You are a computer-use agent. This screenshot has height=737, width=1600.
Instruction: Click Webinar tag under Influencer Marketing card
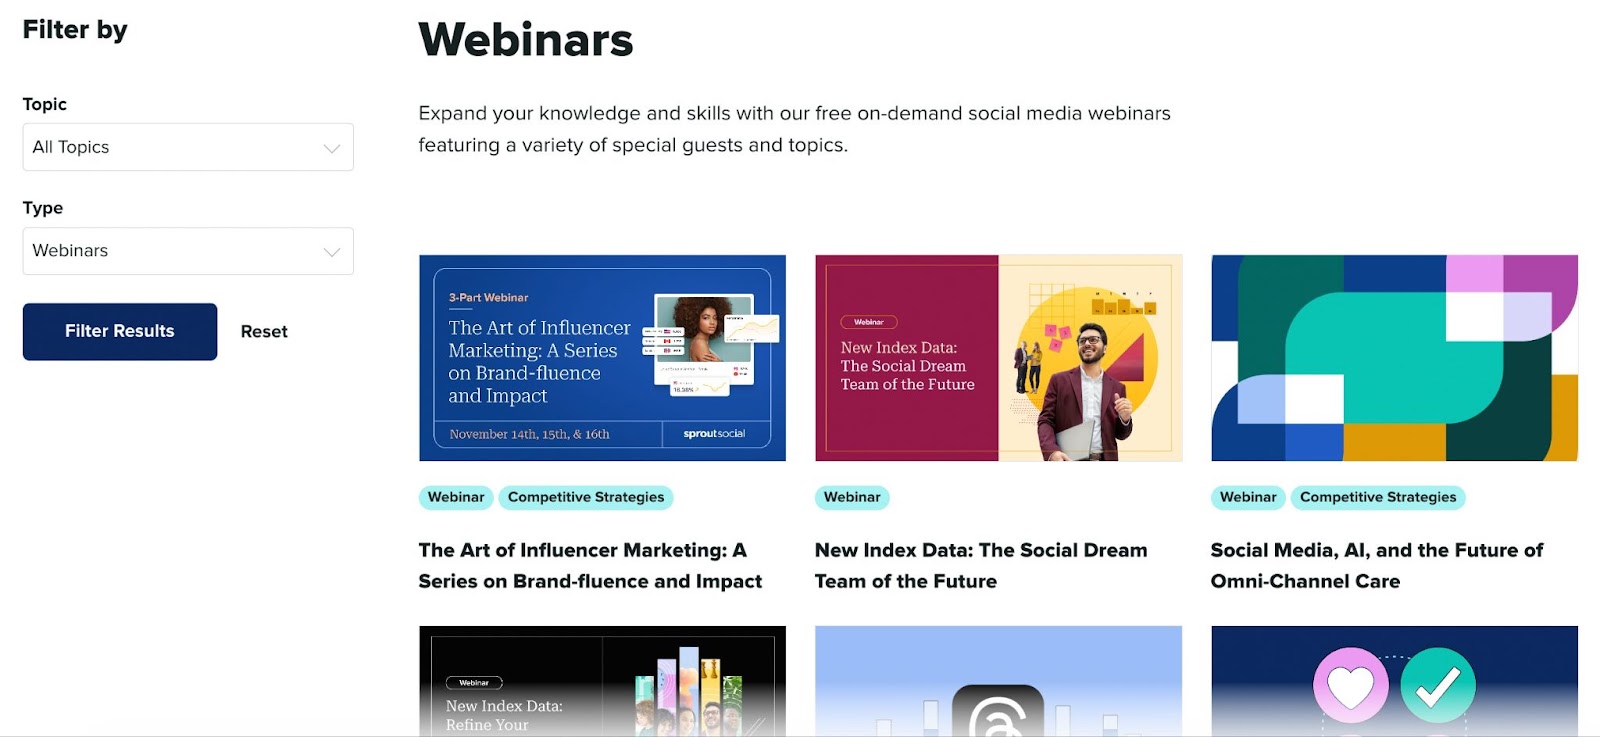pos(456,497)
